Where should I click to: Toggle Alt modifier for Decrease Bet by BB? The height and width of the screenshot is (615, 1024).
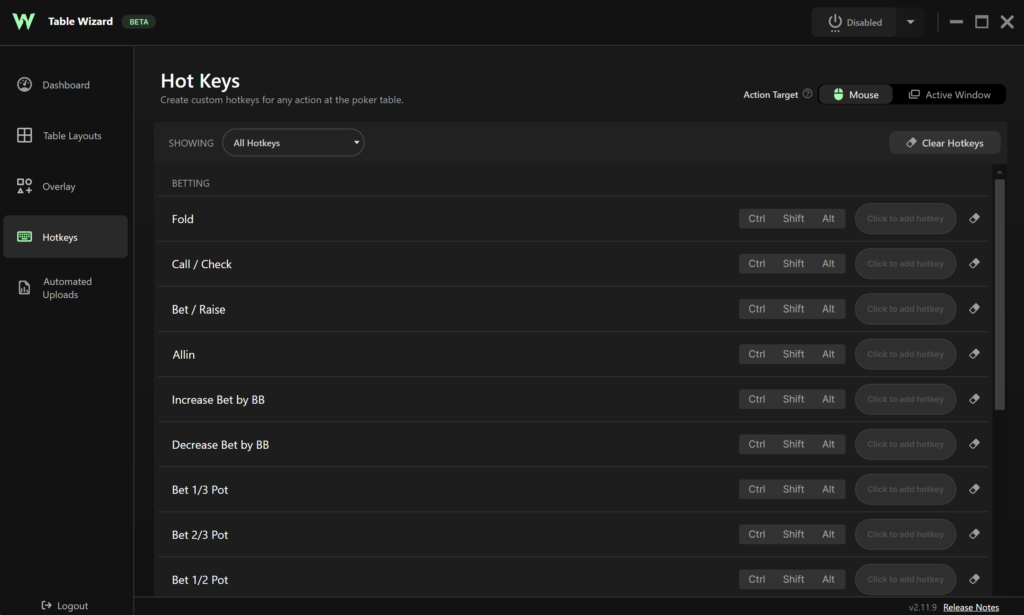pyautogui.click(x=828, y=444)
